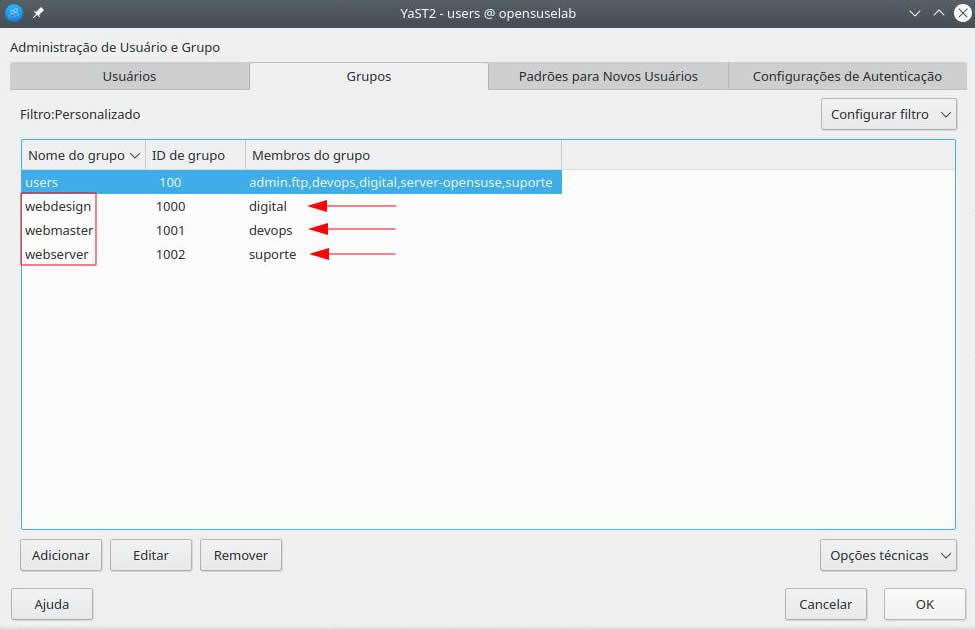
Task: Click the YaST application icon in title bar
Action: (x=14, y=13)
